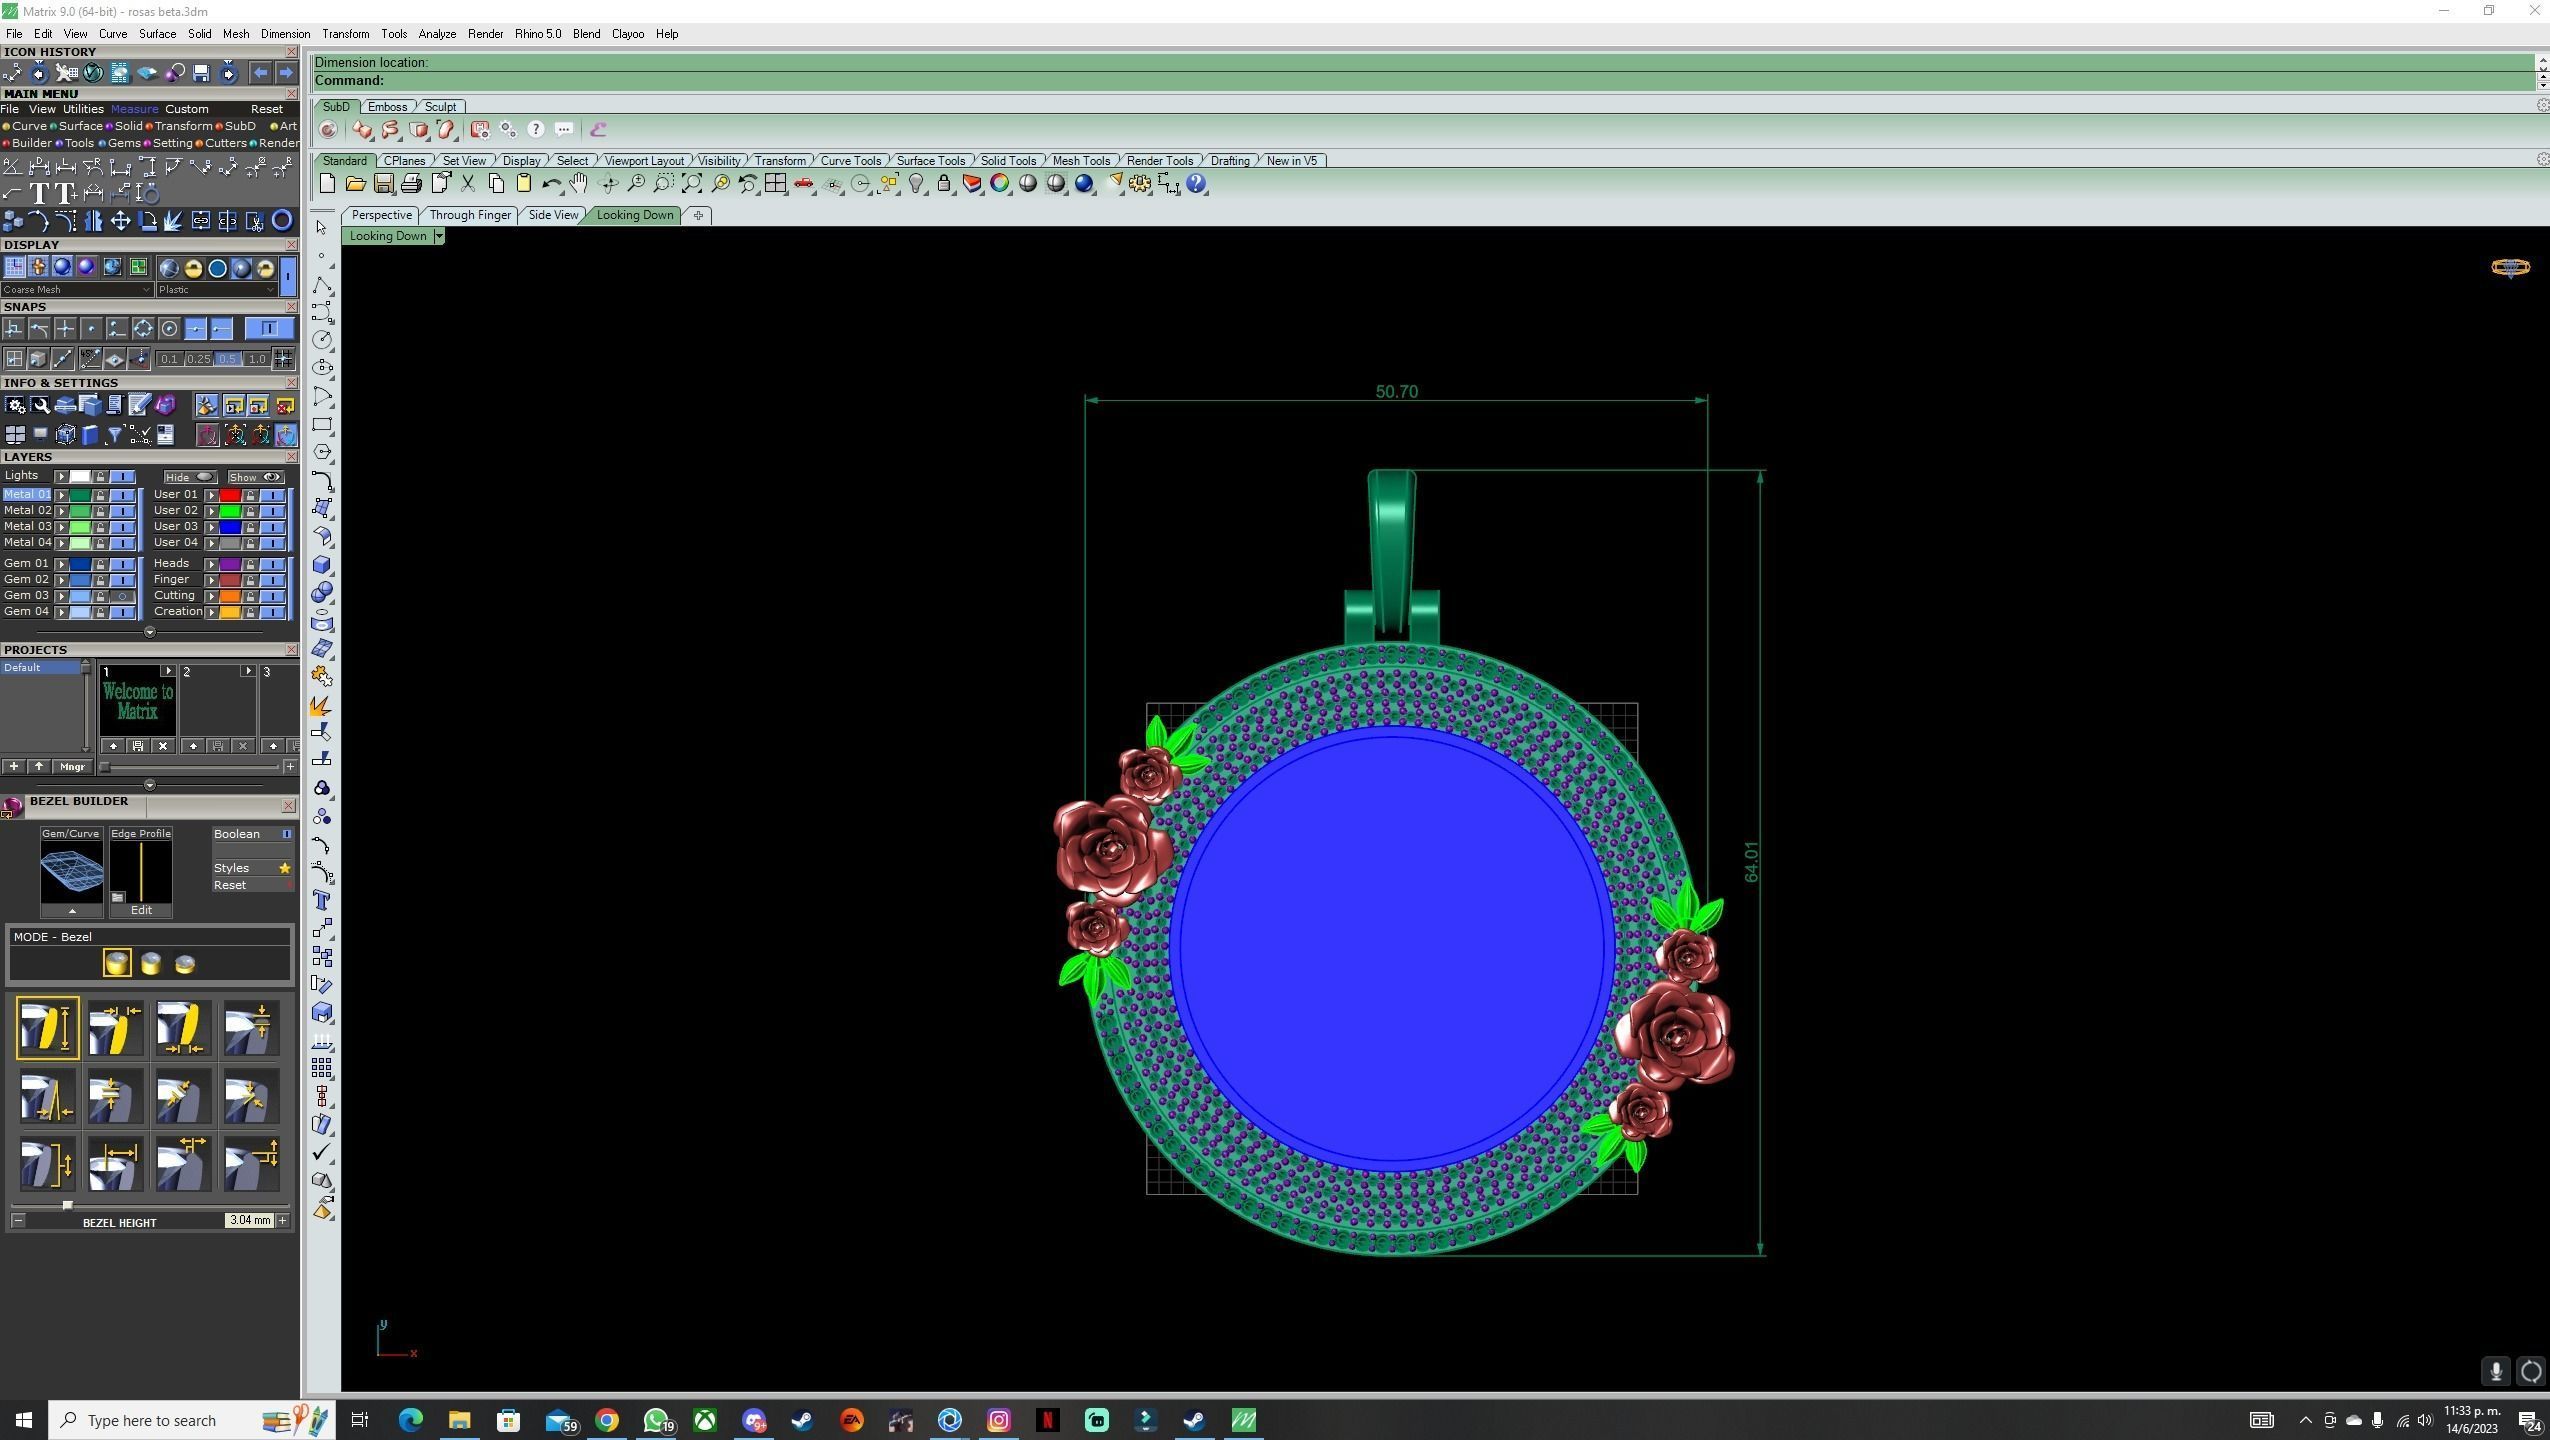Image resolution: width=2550 pixels, height=1440 pixels.
Task: Click the Metal 03 layer color swatch
Action: (80, 527)
